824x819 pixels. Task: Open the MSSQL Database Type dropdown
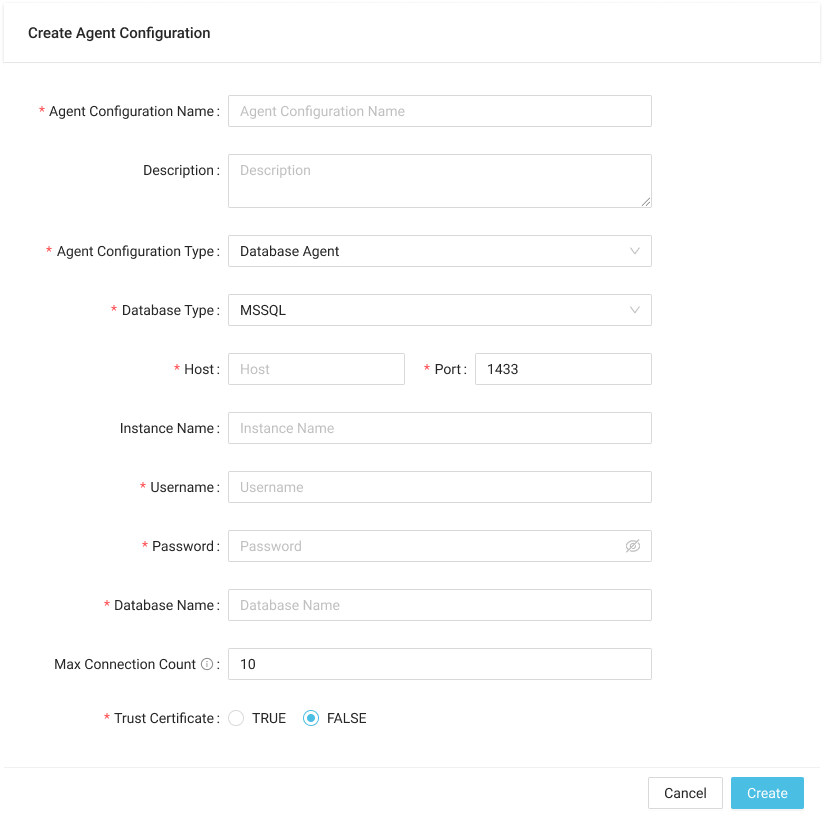click(430, 310)
